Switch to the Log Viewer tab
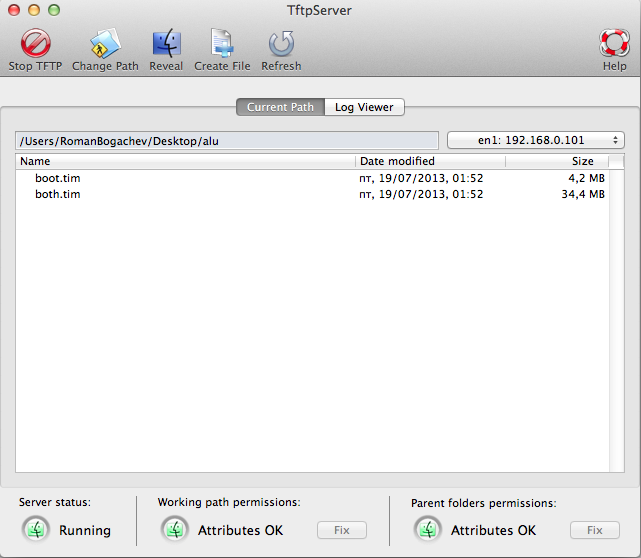 [364, 107]
